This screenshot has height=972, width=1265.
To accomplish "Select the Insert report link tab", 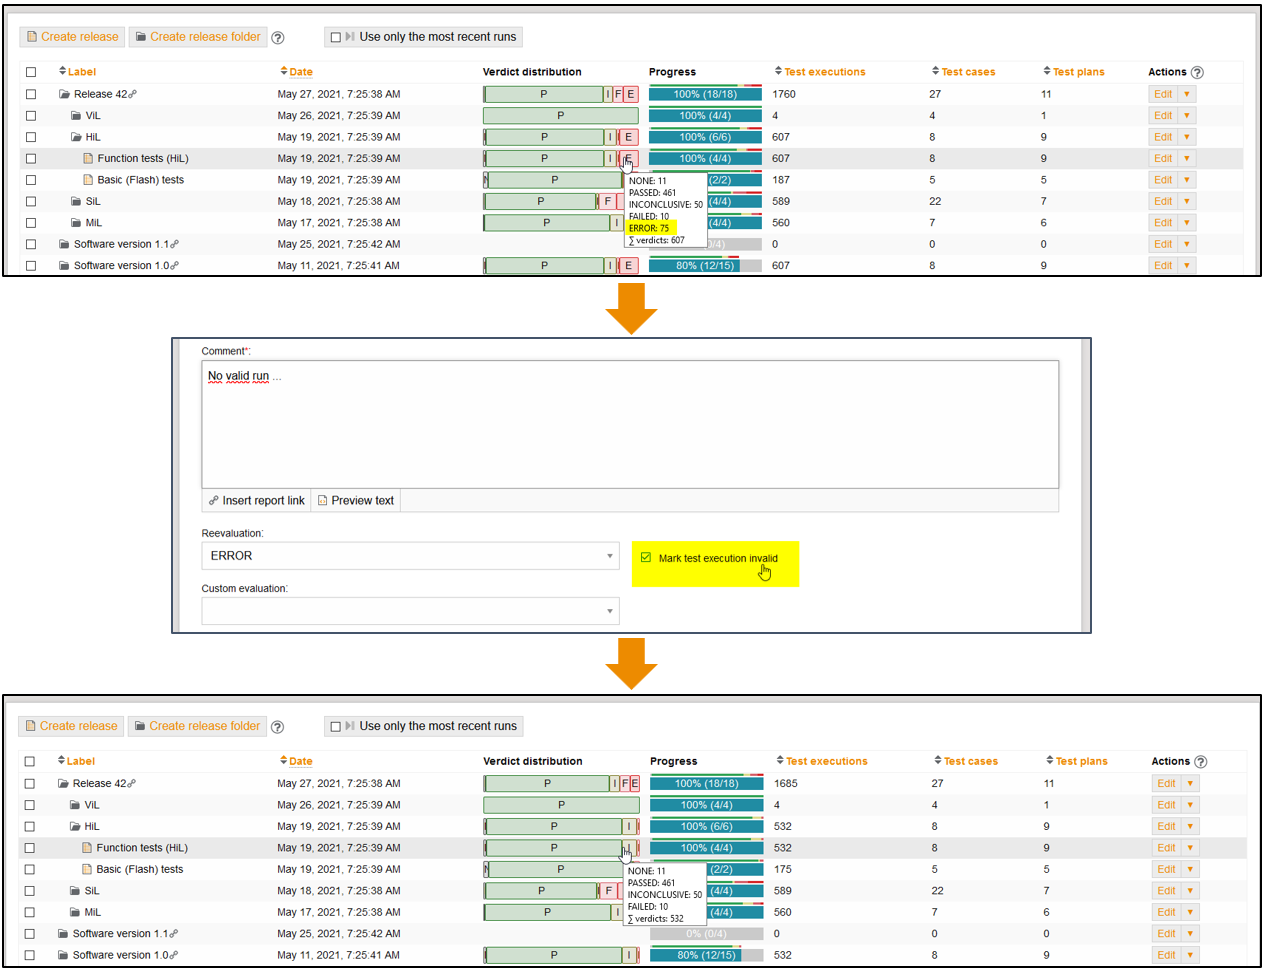I will pos(256,501).
